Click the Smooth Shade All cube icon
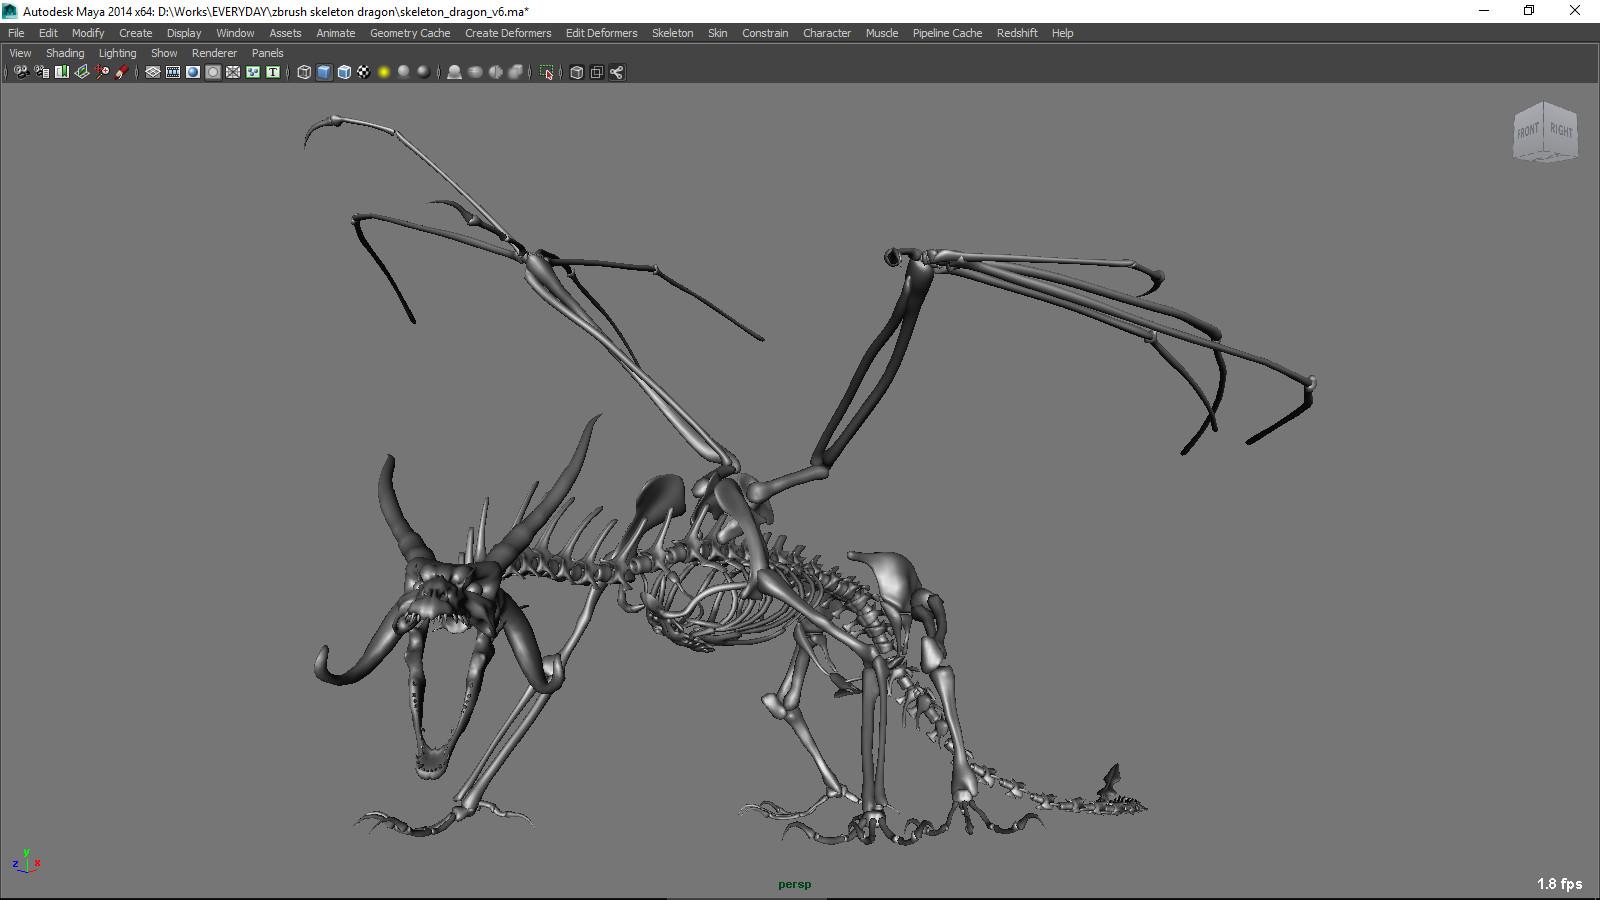Viewport: 1600px width, 900px height. [324, 72]
